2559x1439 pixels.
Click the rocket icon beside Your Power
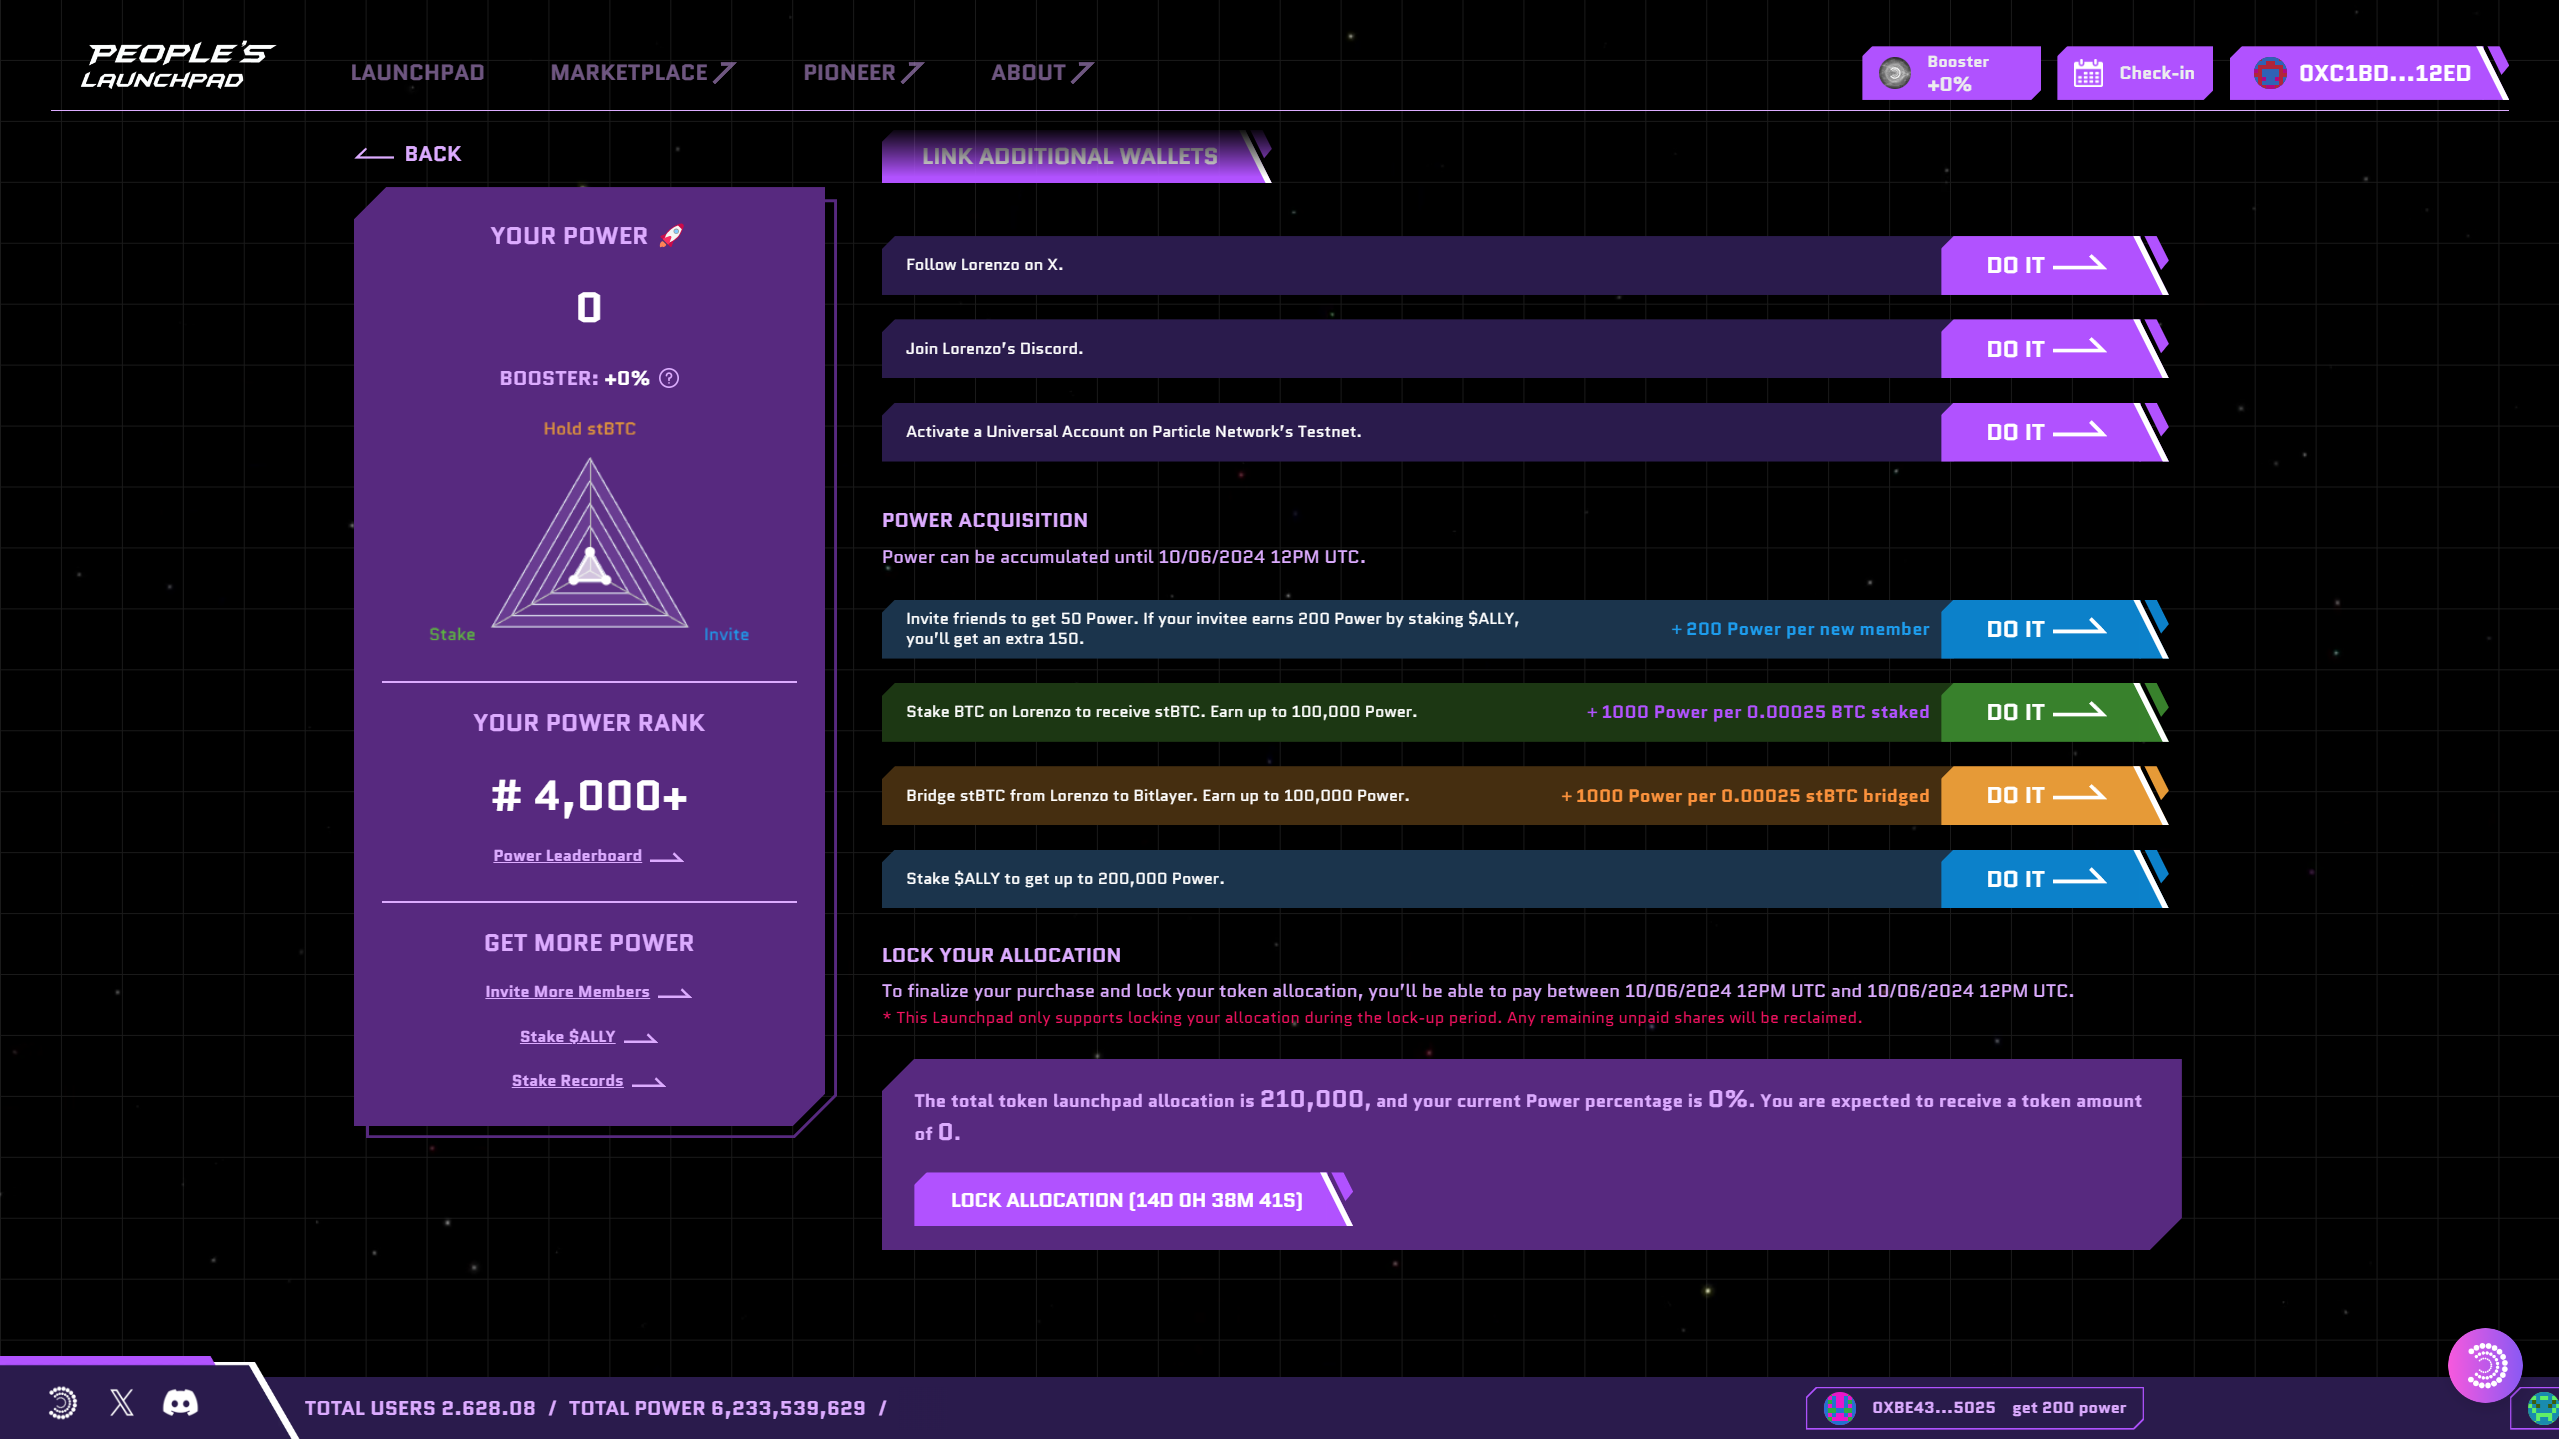pyautogui.click(x=671, y=236)
